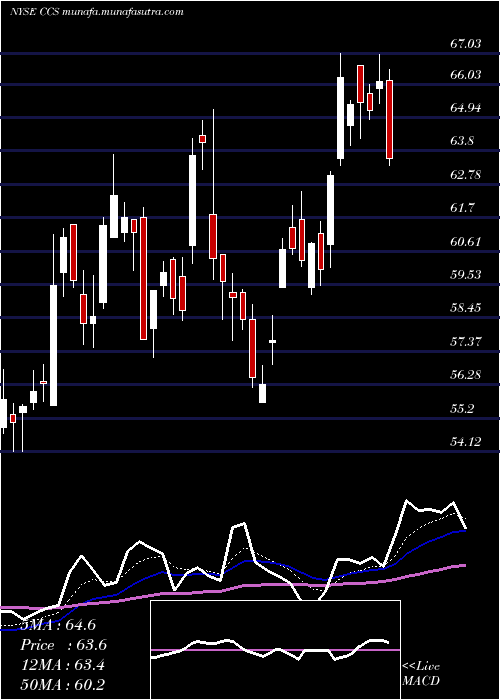Click the 12MA : 63.4 legend value
Screen dimensions: 500x700
click(x=63, y=665)
